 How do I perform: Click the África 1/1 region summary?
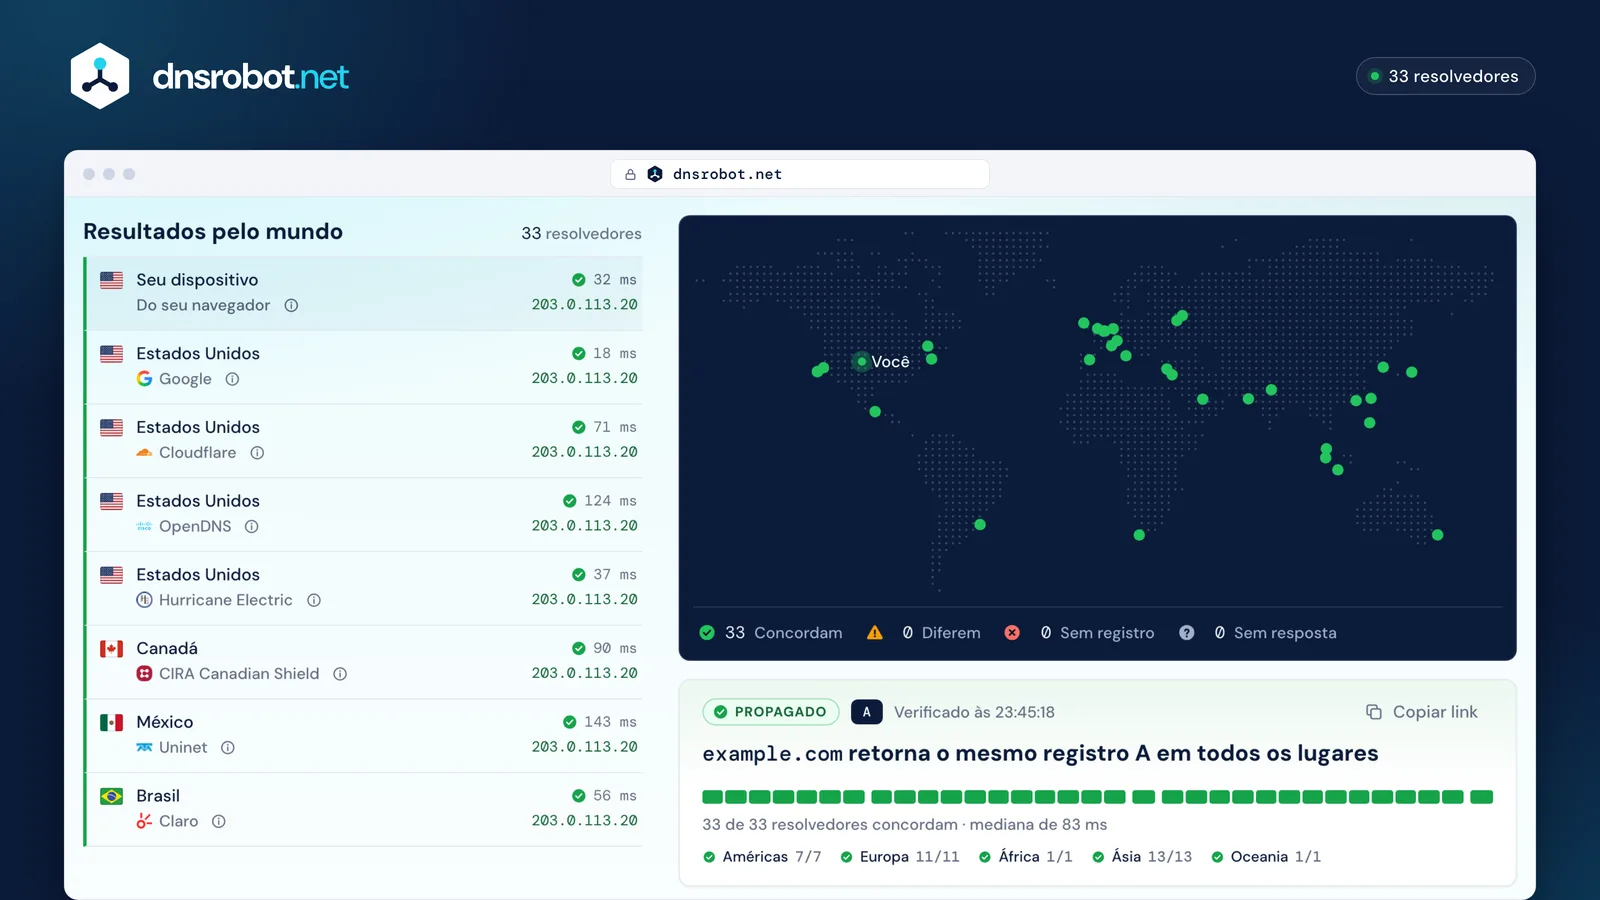1026,857
